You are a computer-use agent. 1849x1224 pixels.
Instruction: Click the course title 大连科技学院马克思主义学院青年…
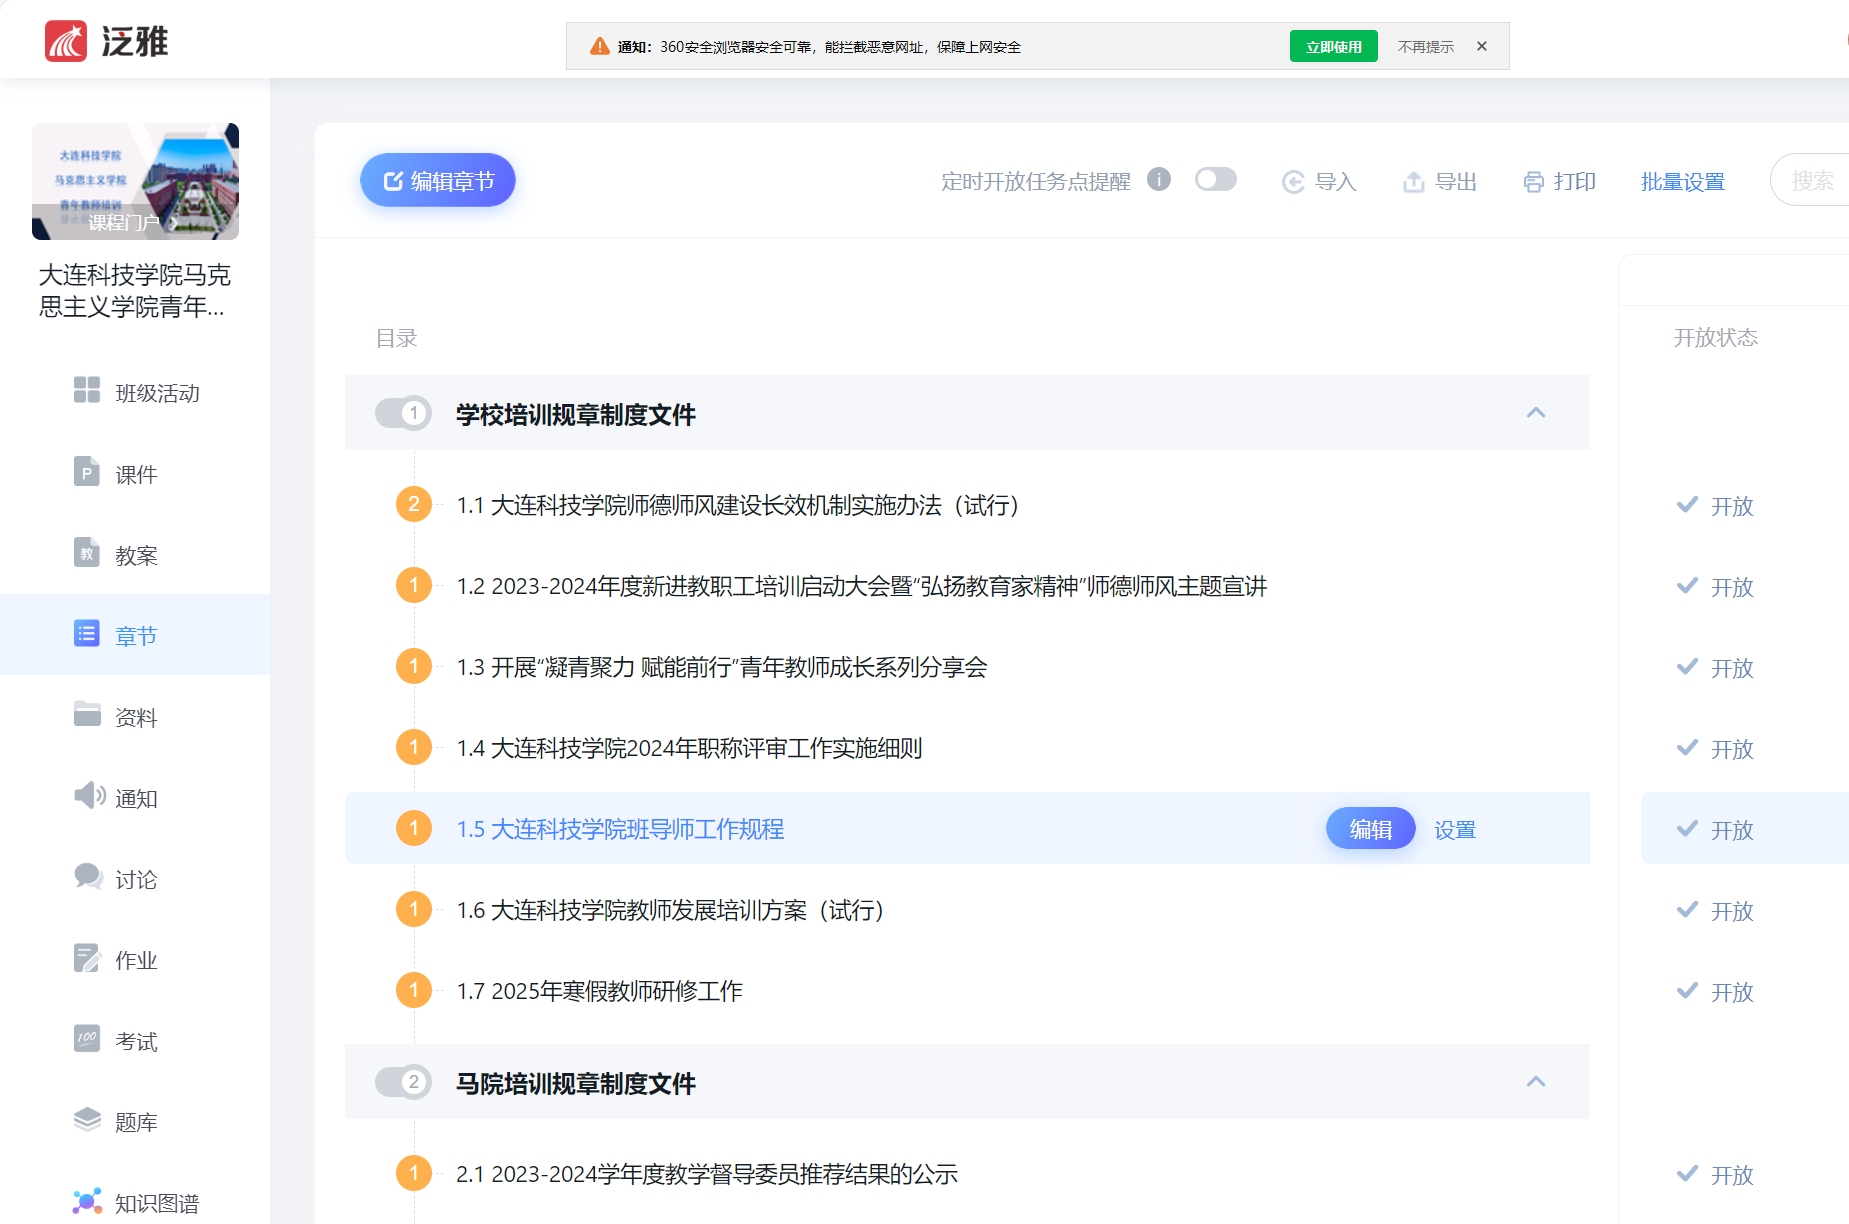pos(134,291)
